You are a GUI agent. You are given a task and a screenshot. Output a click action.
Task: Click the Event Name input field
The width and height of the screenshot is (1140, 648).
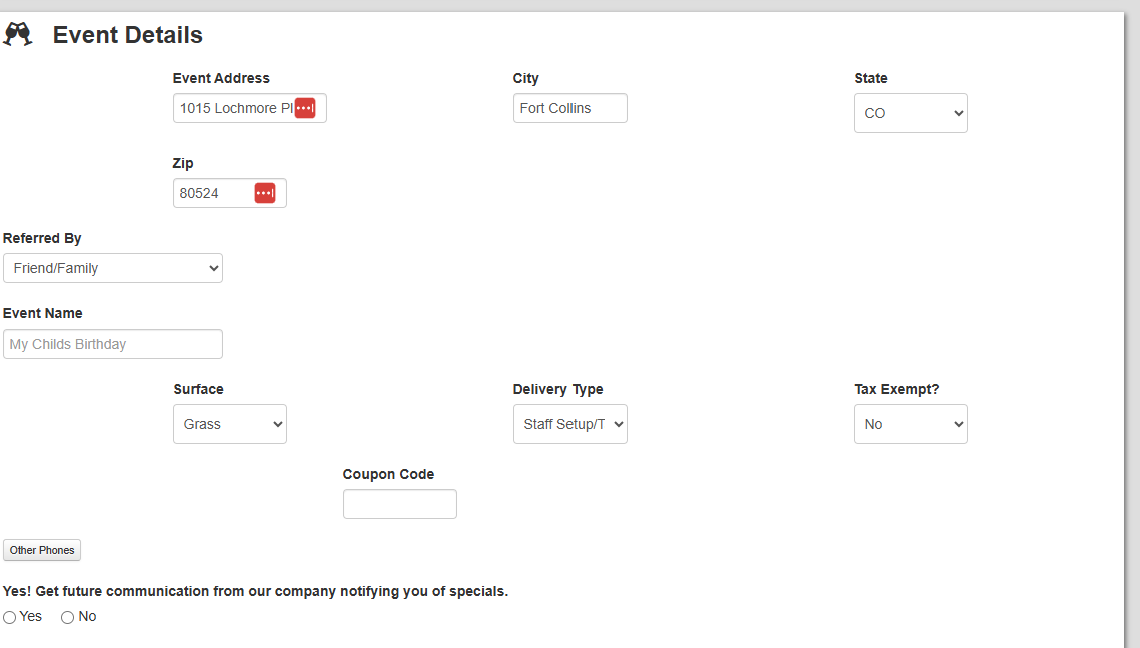(x=113, y=344)
